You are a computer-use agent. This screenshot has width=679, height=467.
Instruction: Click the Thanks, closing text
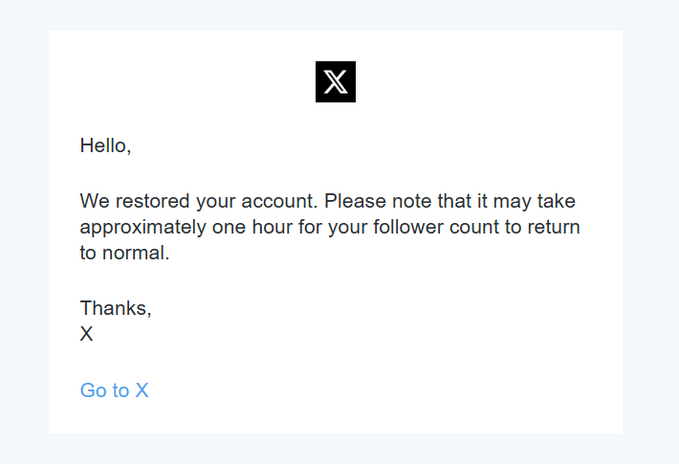pos(116,308)
